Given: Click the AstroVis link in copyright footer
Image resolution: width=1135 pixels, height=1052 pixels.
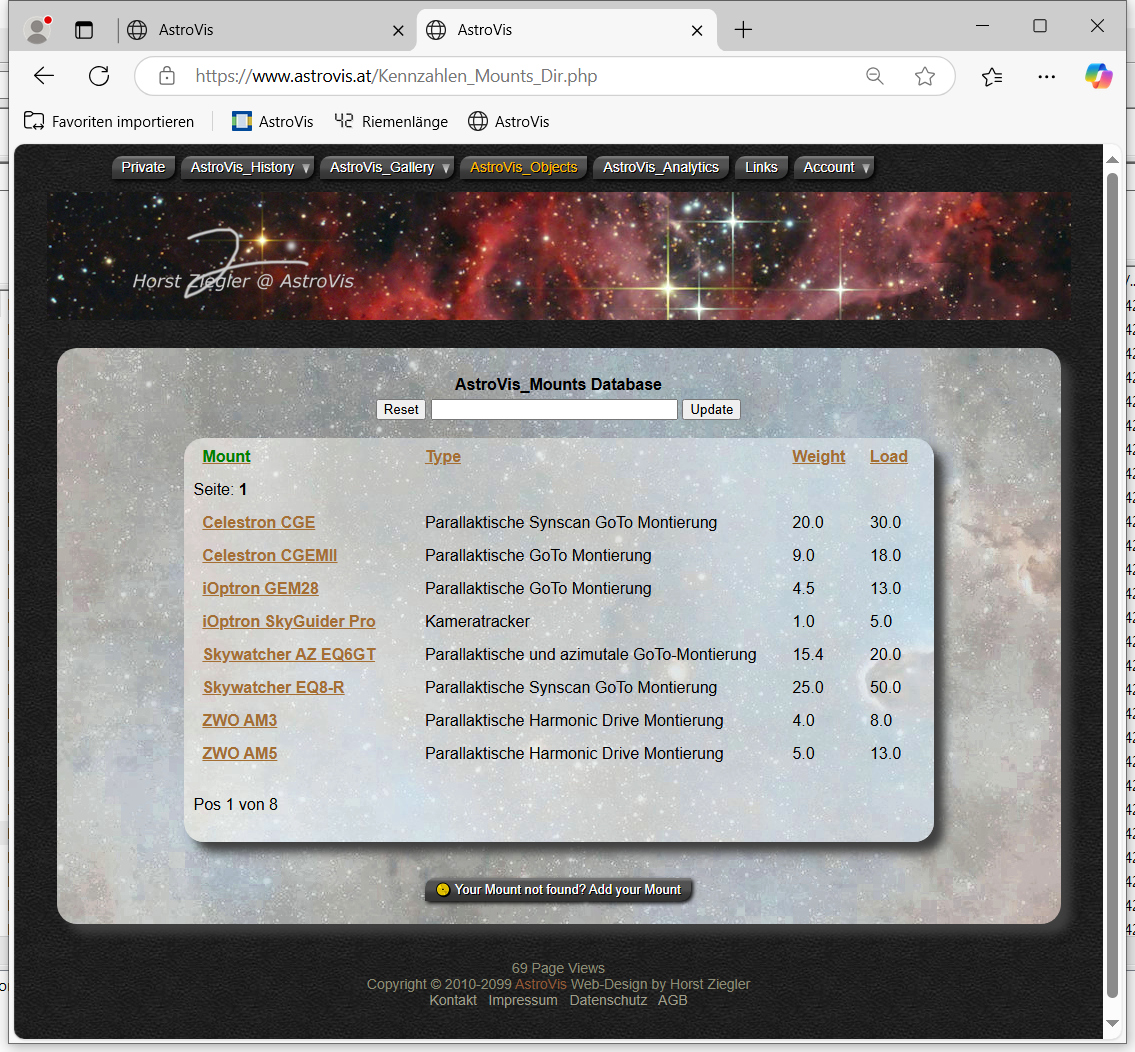Looking at the screenshot, I should (x=541, y=984).
